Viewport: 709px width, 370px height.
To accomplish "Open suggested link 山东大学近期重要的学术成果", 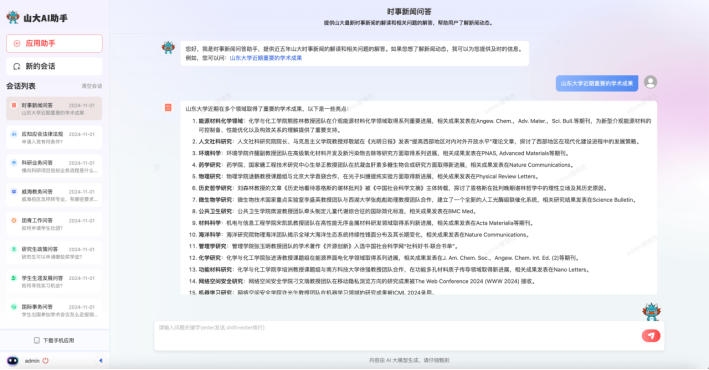I will point(266,58).
